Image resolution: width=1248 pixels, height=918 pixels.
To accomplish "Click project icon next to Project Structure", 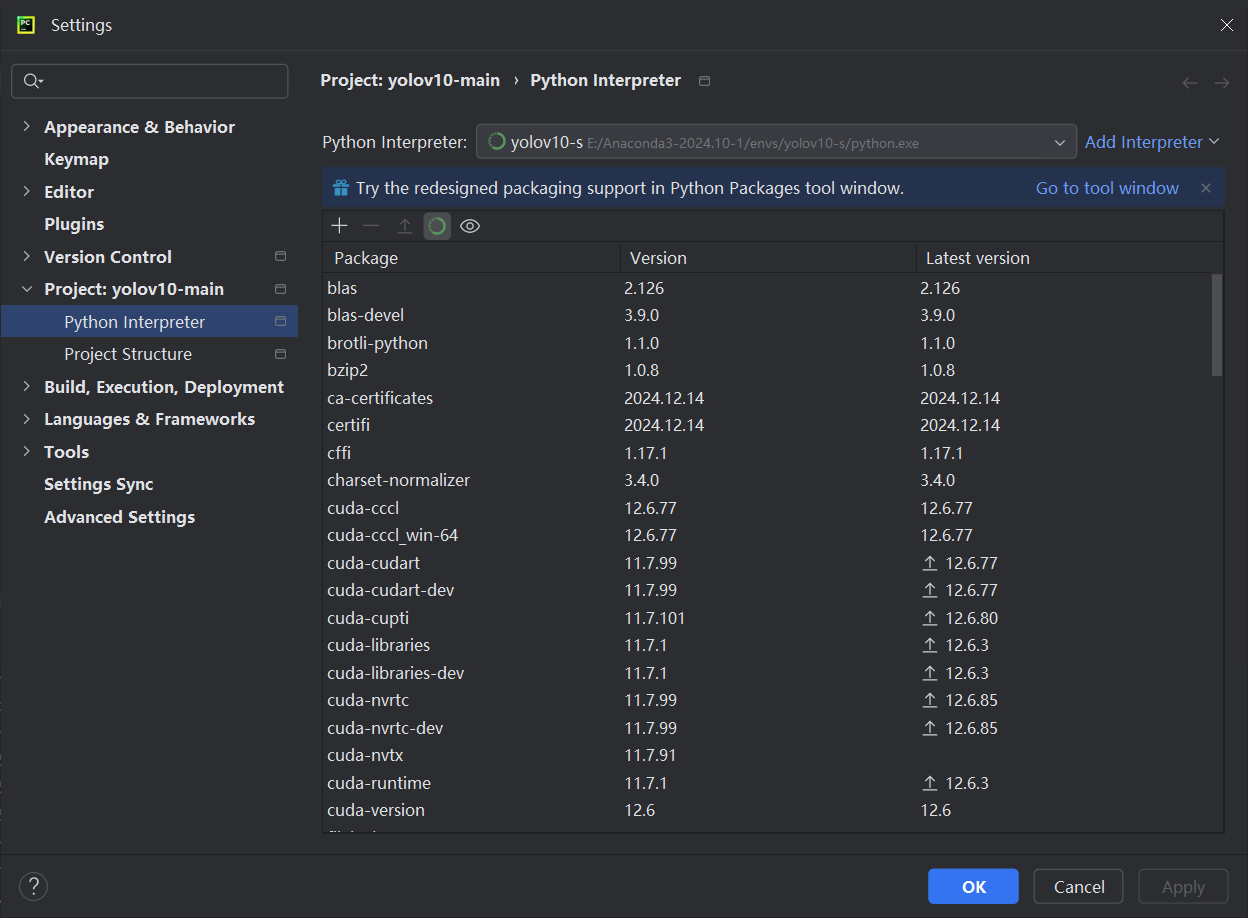I will click(x=280, y=354).
